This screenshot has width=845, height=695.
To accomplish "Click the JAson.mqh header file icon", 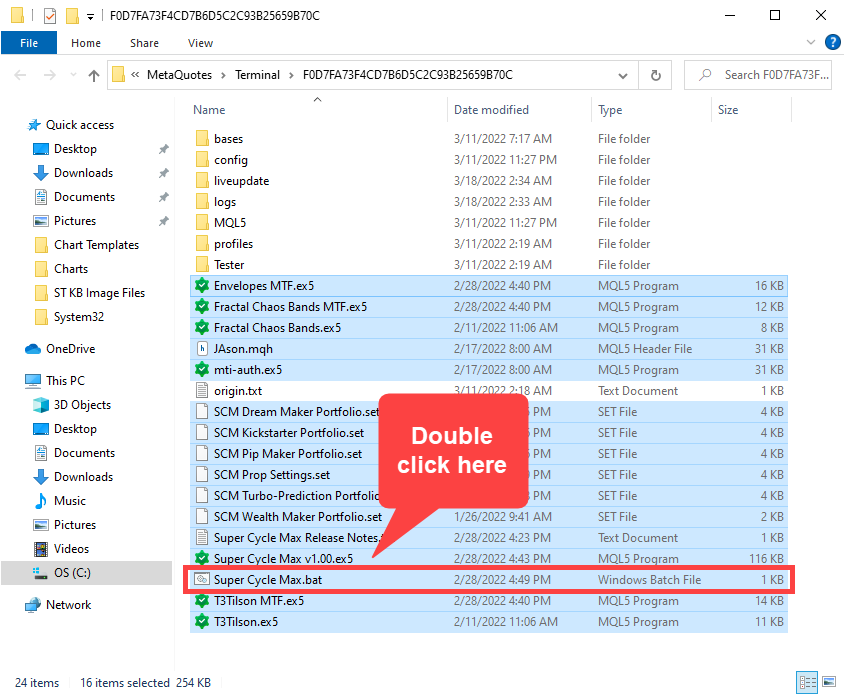I will pos(201,349).
